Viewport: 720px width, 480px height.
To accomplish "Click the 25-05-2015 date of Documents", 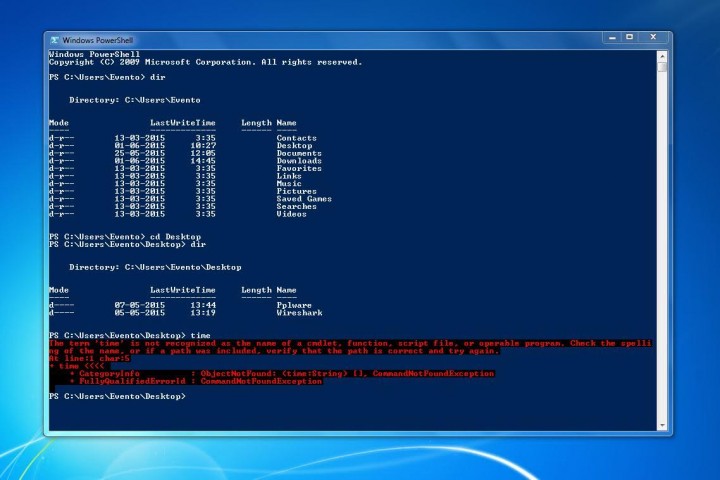I will point(140,153).
